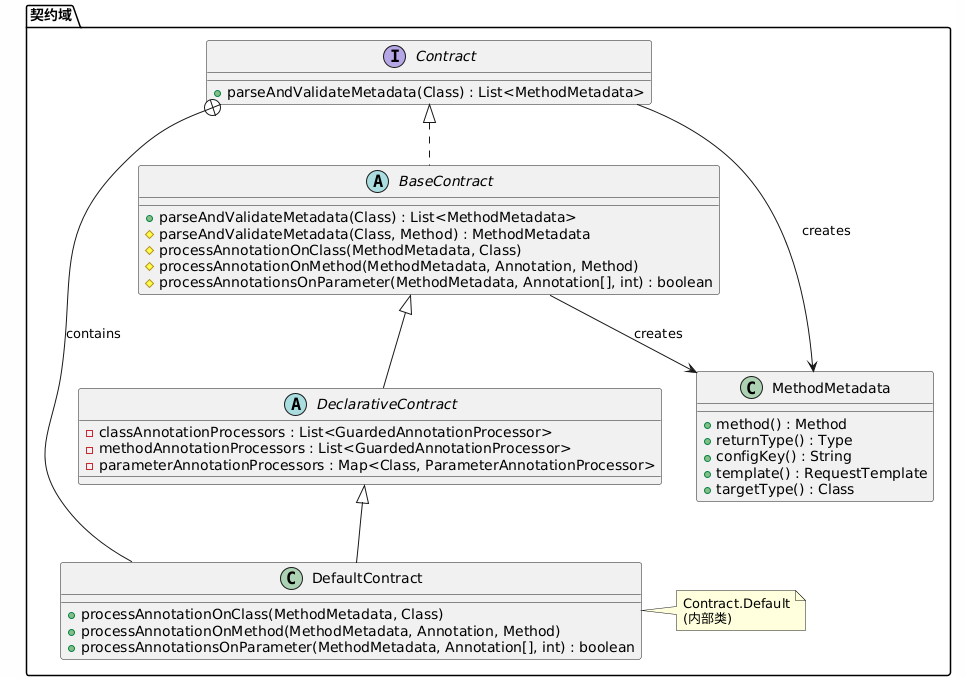This screenshot has height=678, width=965.
Task: Click public marker before DefaultContract's processAnnotationsOnParameter
Action: (71, 648)
